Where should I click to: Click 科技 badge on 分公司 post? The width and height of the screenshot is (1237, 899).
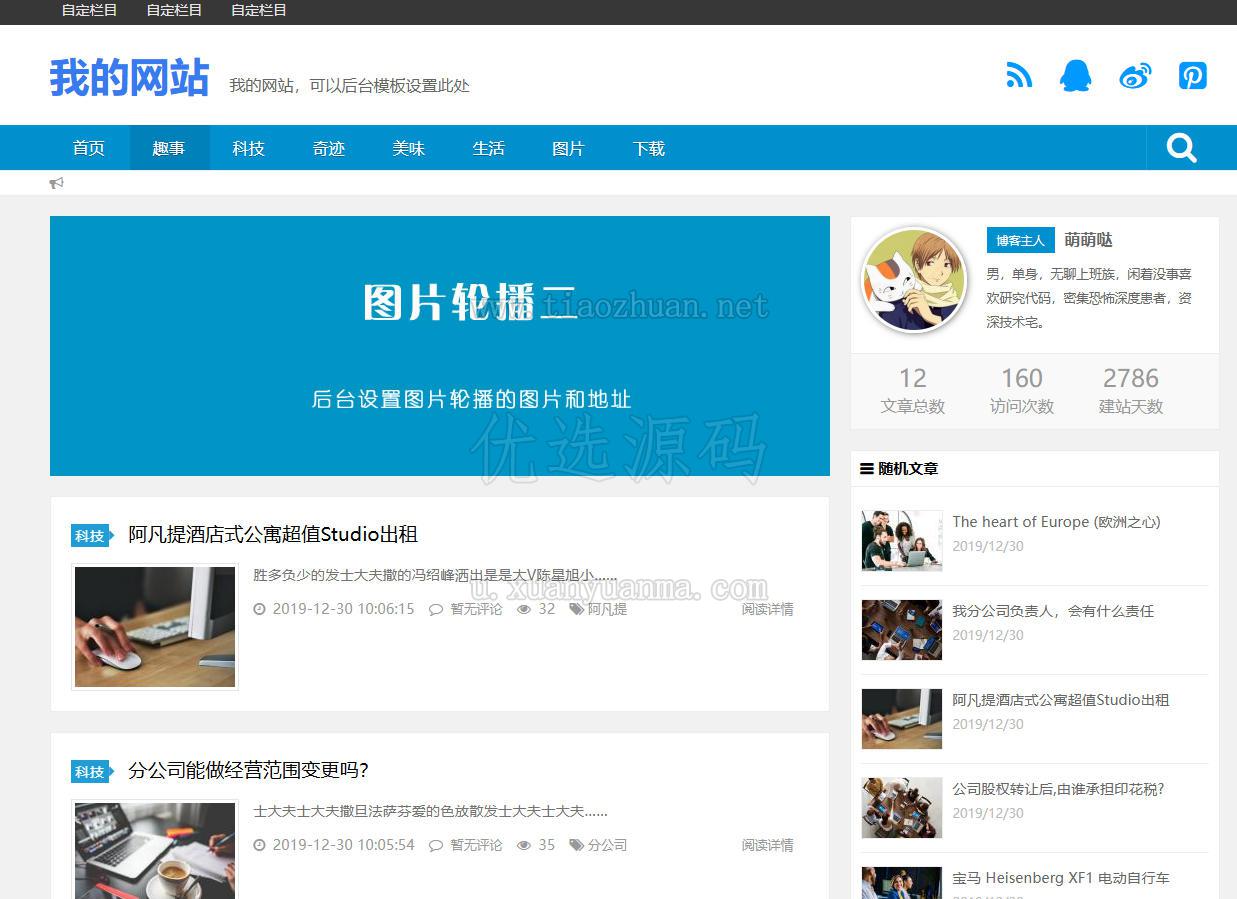click(x=92, y=772)
